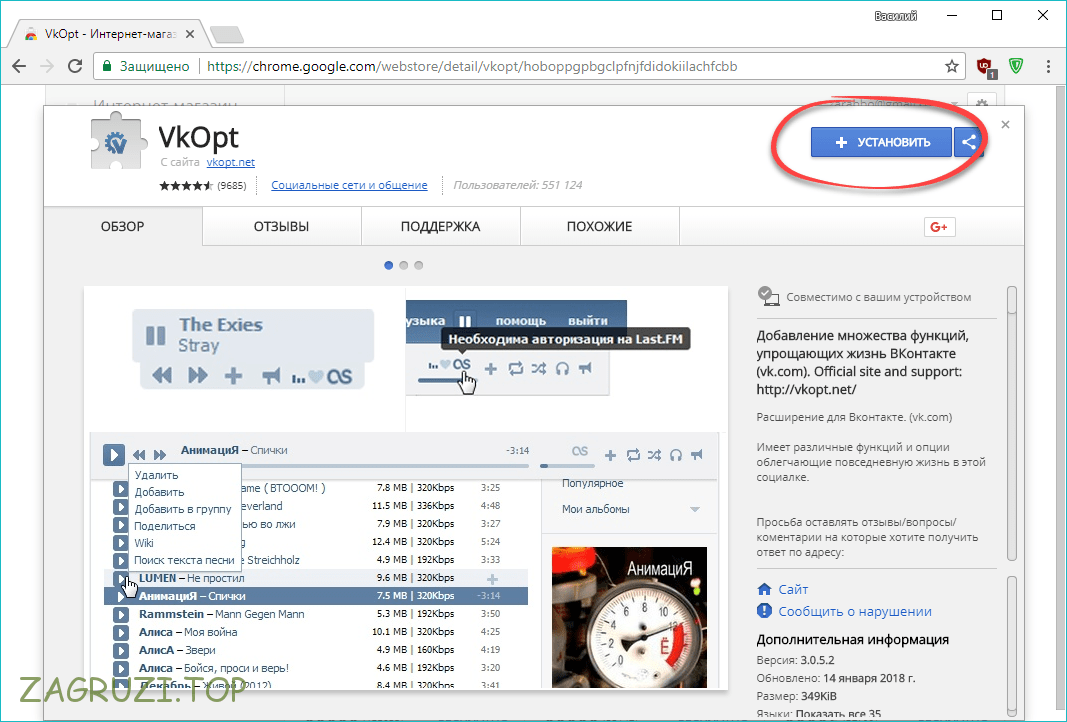Open a new browser tab
Viewport: 1067px width, 722px height.
pyautogui.click(x=227, y=34)
